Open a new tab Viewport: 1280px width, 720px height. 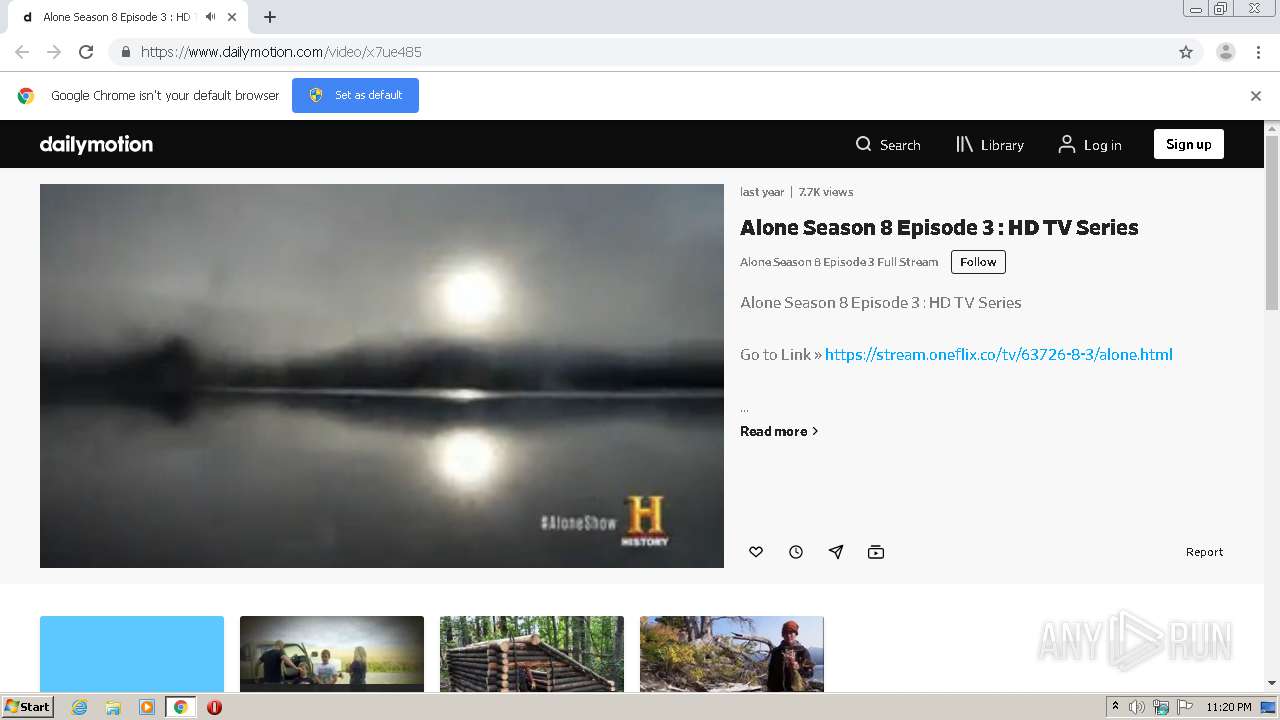[x=270, y=17]
